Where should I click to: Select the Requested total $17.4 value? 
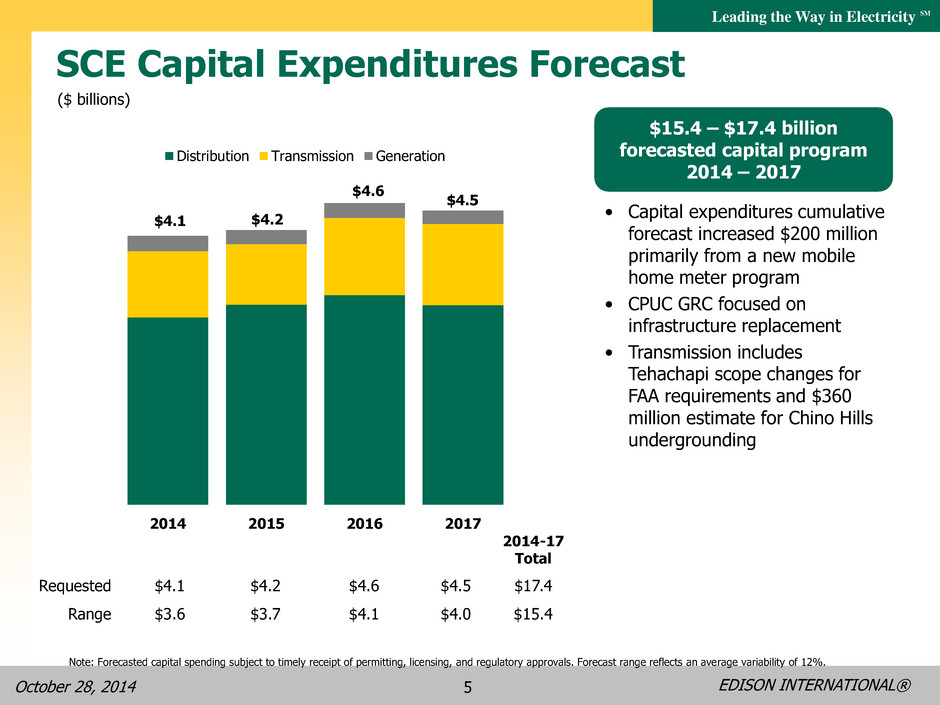(533, 586)
